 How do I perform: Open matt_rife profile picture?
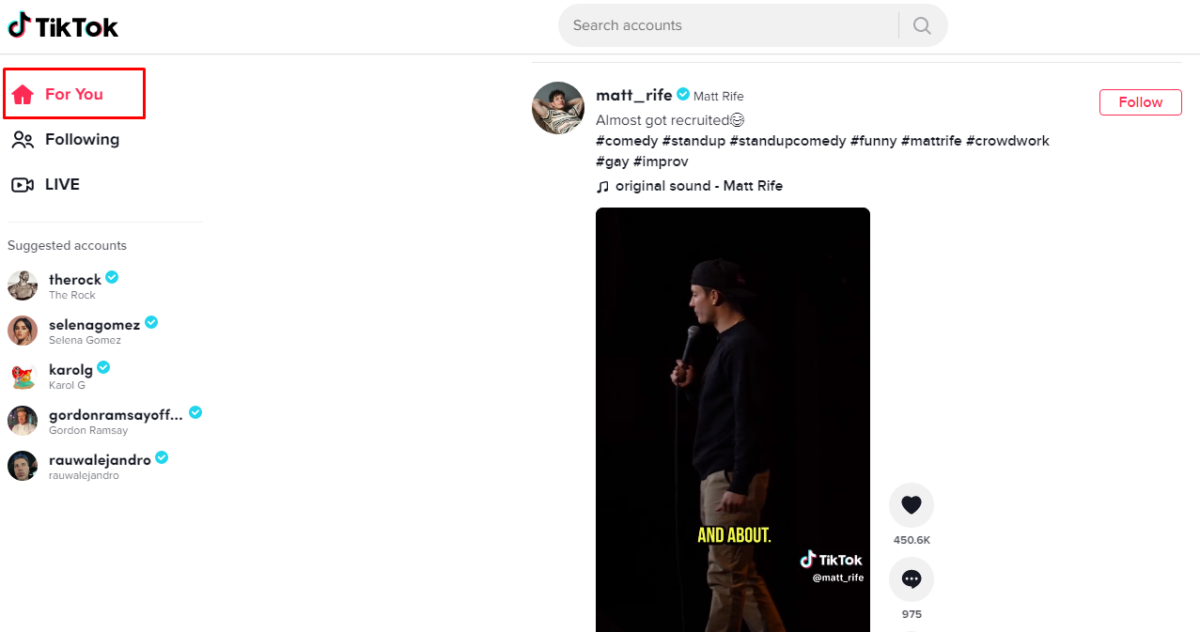point(558,108)
